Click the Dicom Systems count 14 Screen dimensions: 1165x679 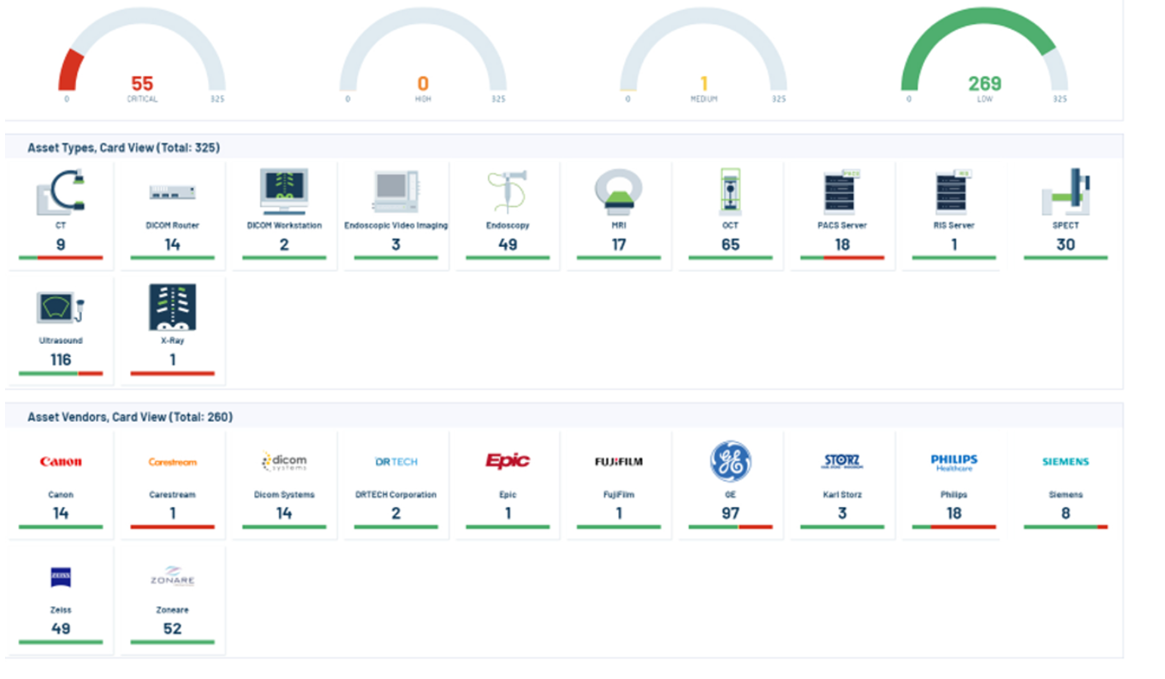point(284,513)
